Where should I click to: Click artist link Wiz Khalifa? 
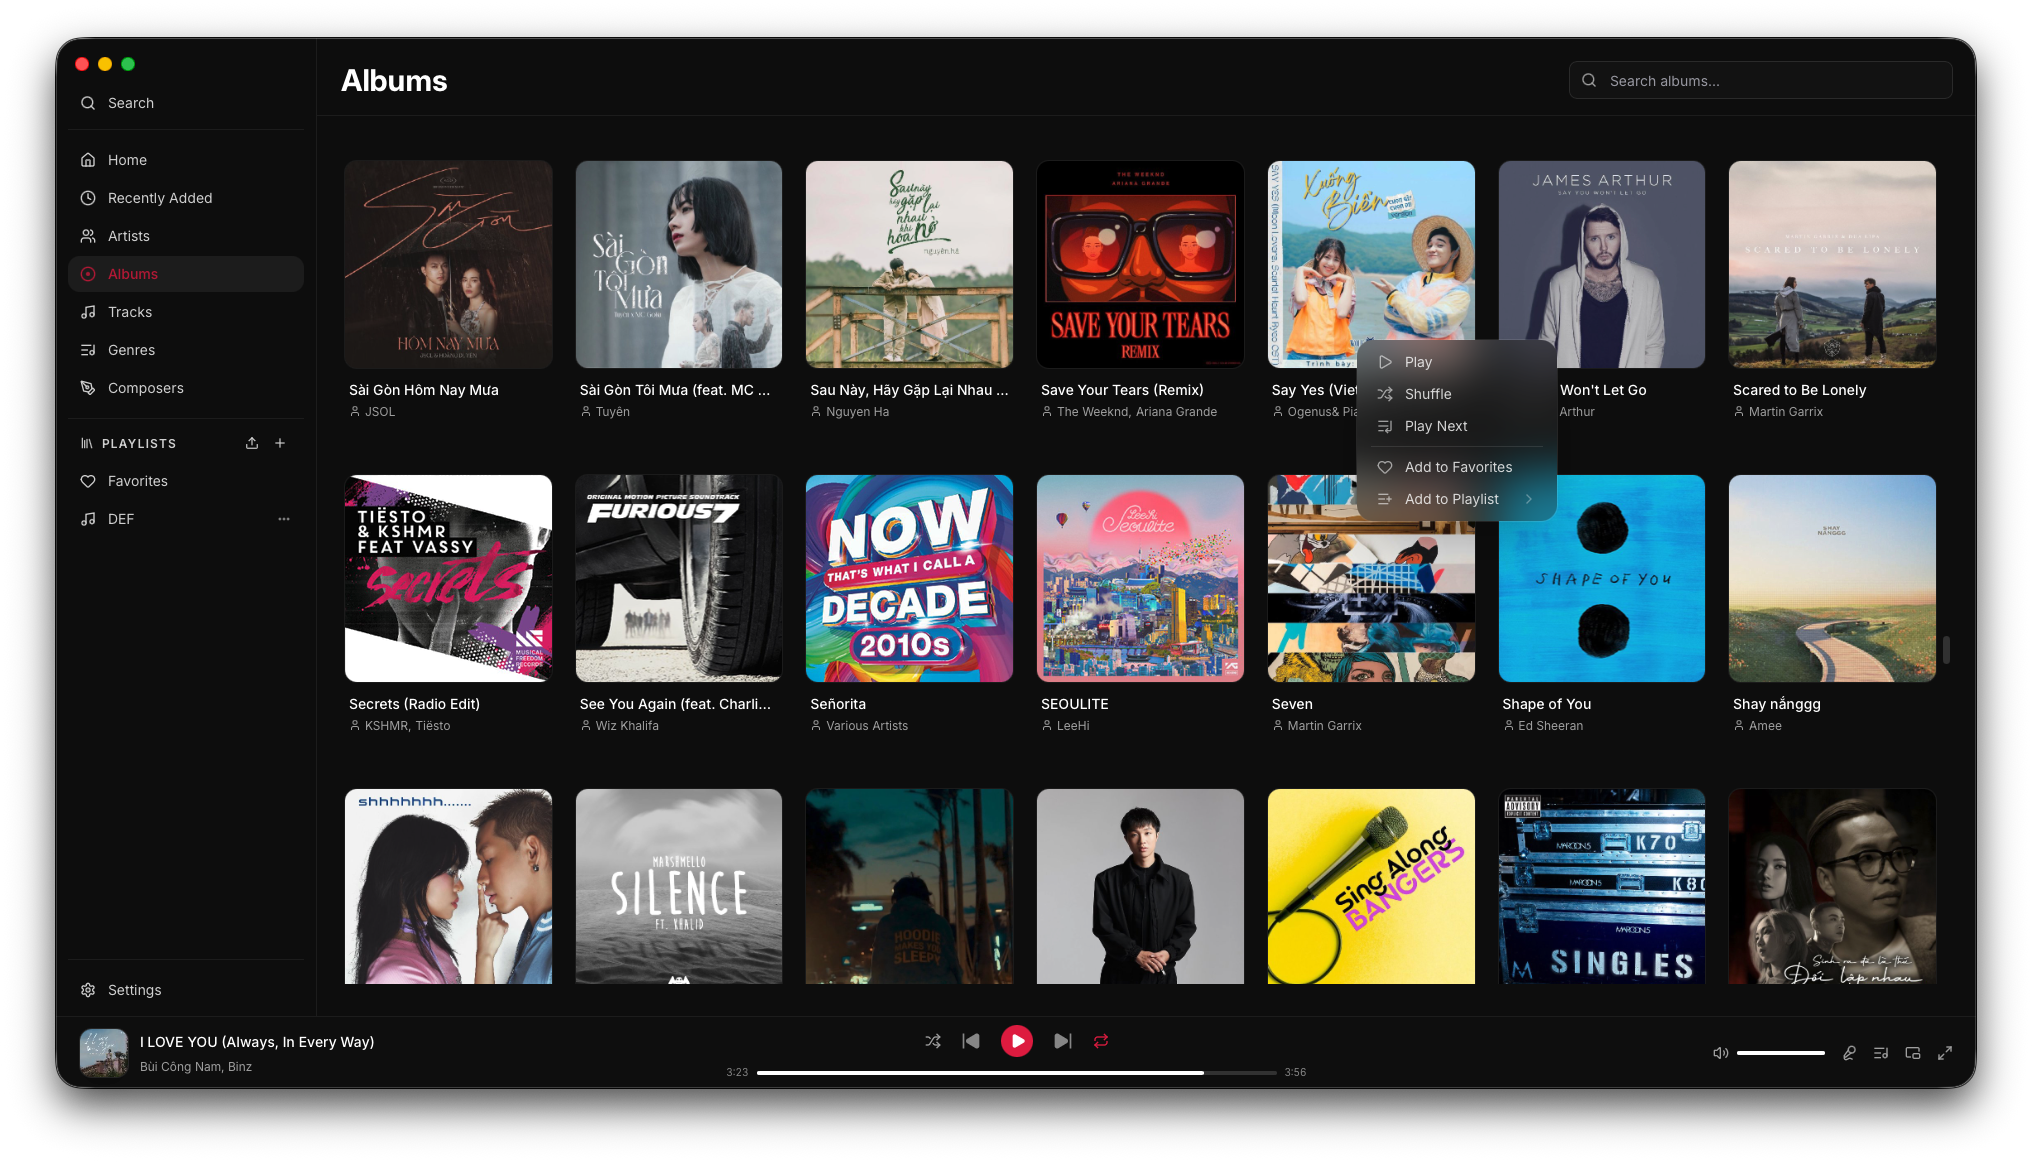click(x=627, y=726)
